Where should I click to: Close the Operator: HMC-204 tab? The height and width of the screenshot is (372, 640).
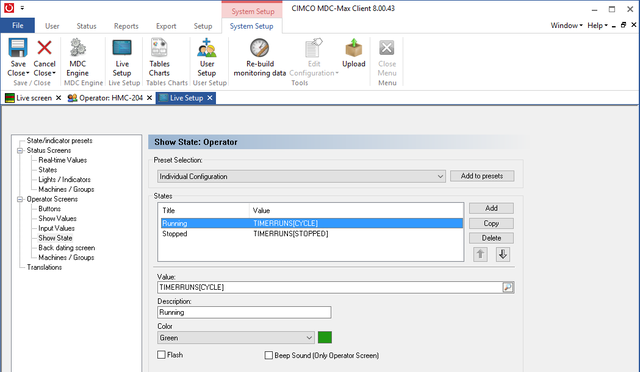(x=149, y=98)
